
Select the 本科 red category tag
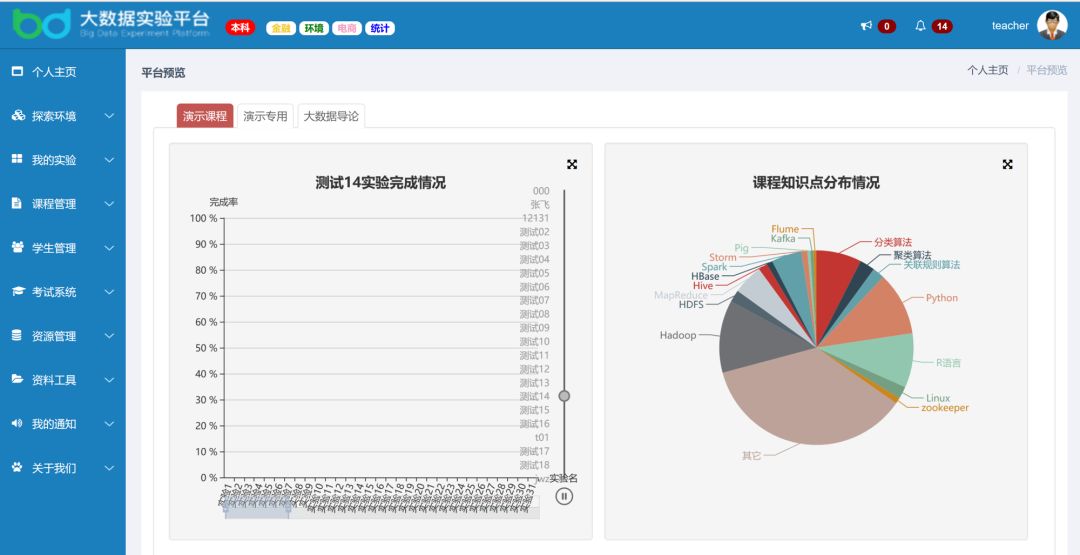coord(240,28)
